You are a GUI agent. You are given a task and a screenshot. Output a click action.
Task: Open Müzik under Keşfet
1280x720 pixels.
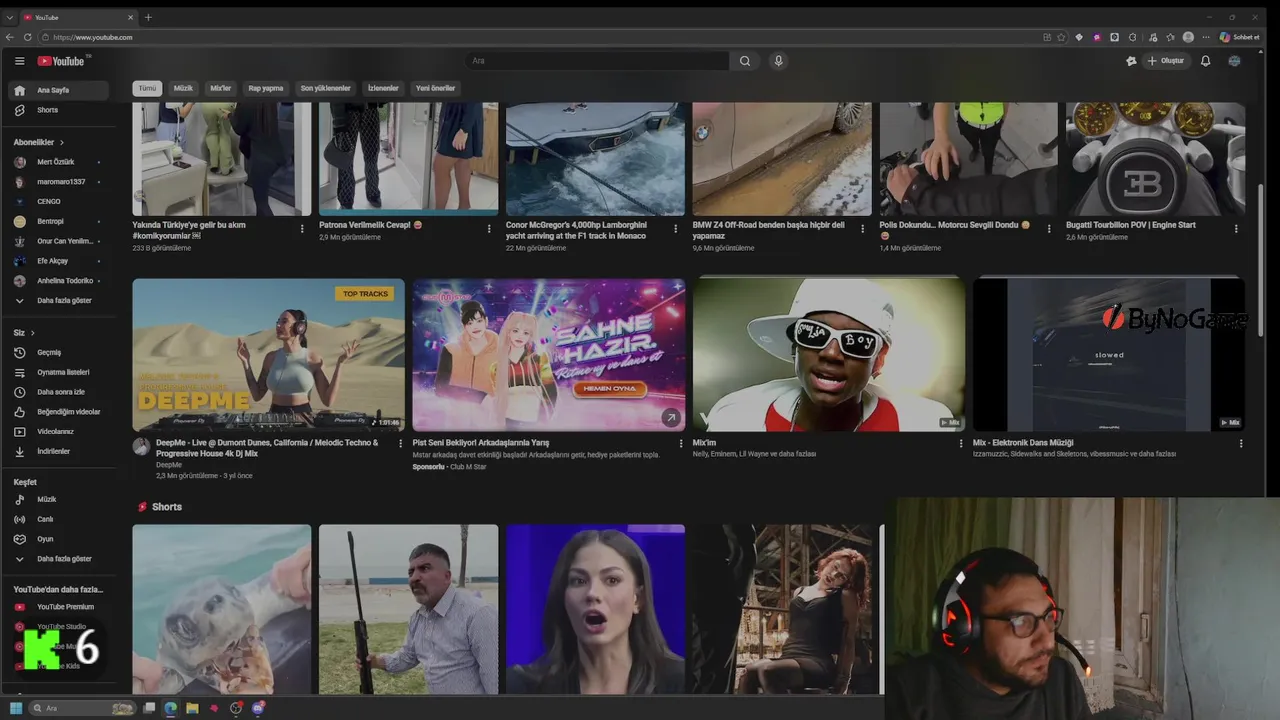60,499
